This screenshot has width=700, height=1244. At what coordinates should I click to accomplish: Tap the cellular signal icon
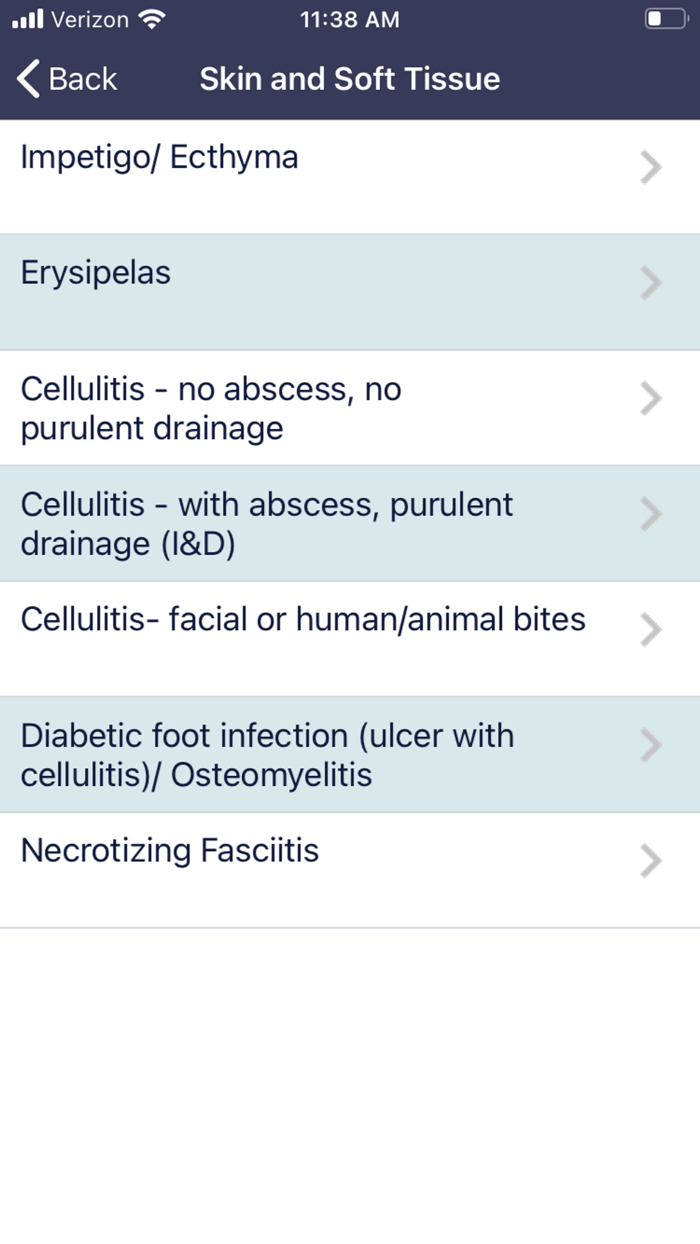26,17
